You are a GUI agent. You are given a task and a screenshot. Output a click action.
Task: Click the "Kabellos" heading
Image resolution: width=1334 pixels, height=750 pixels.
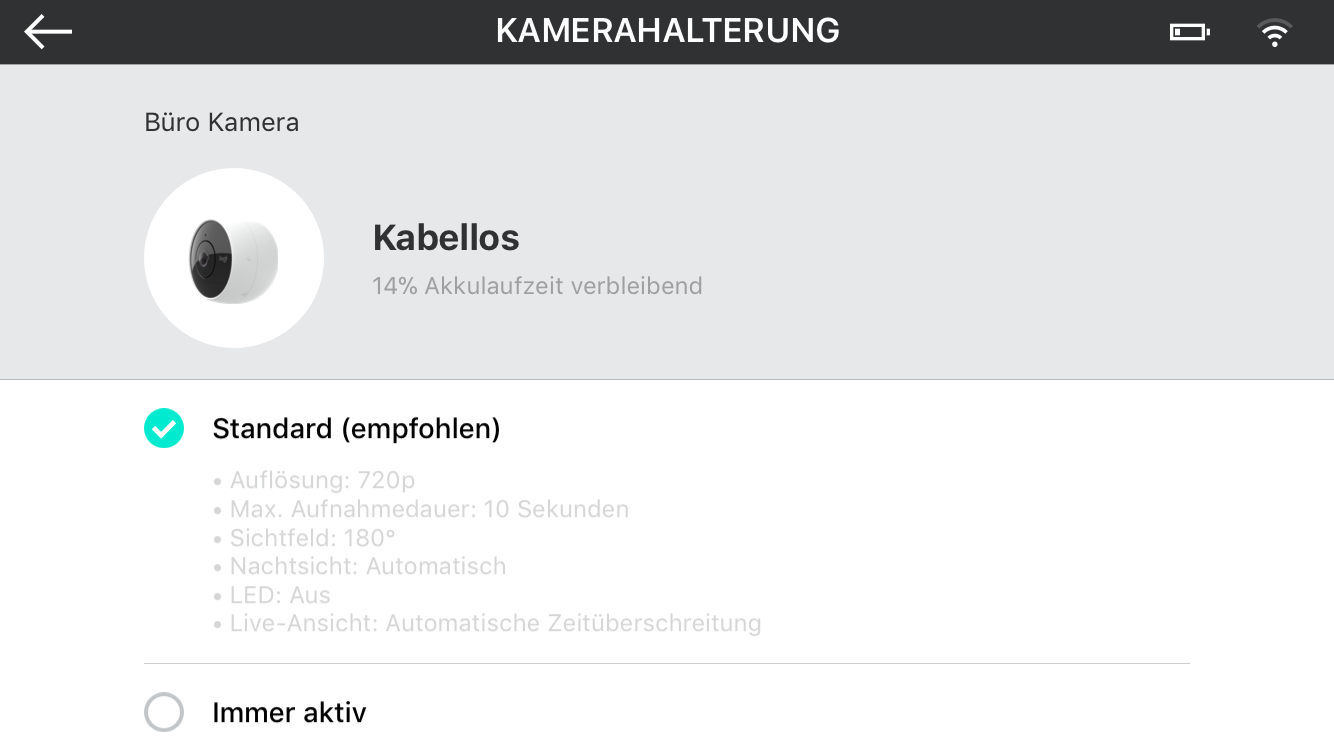(x=446, y=238)
